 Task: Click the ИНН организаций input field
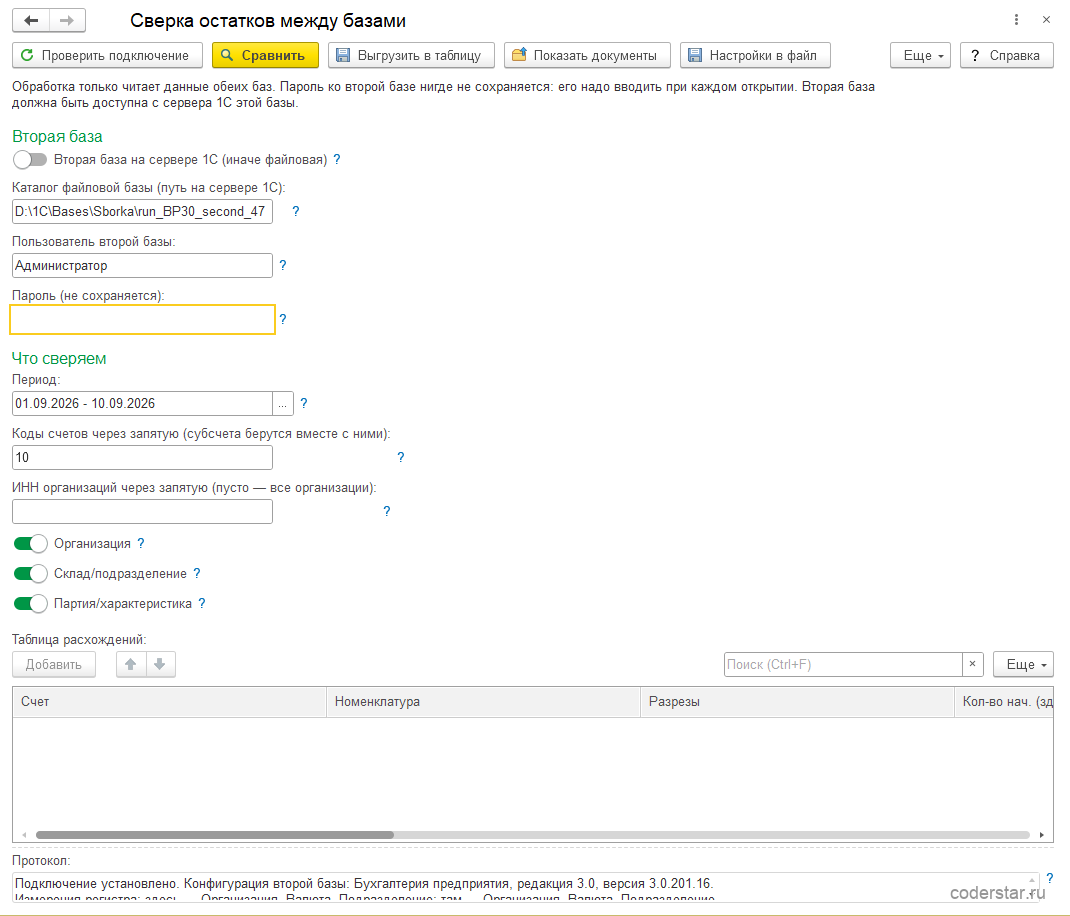tap(143, 511)
